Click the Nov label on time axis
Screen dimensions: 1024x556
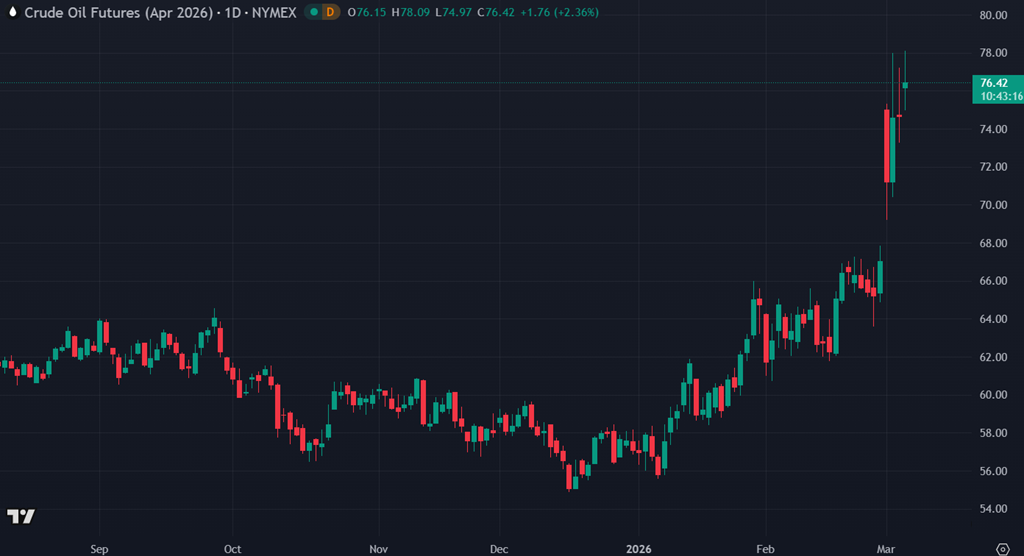(378, 549)
